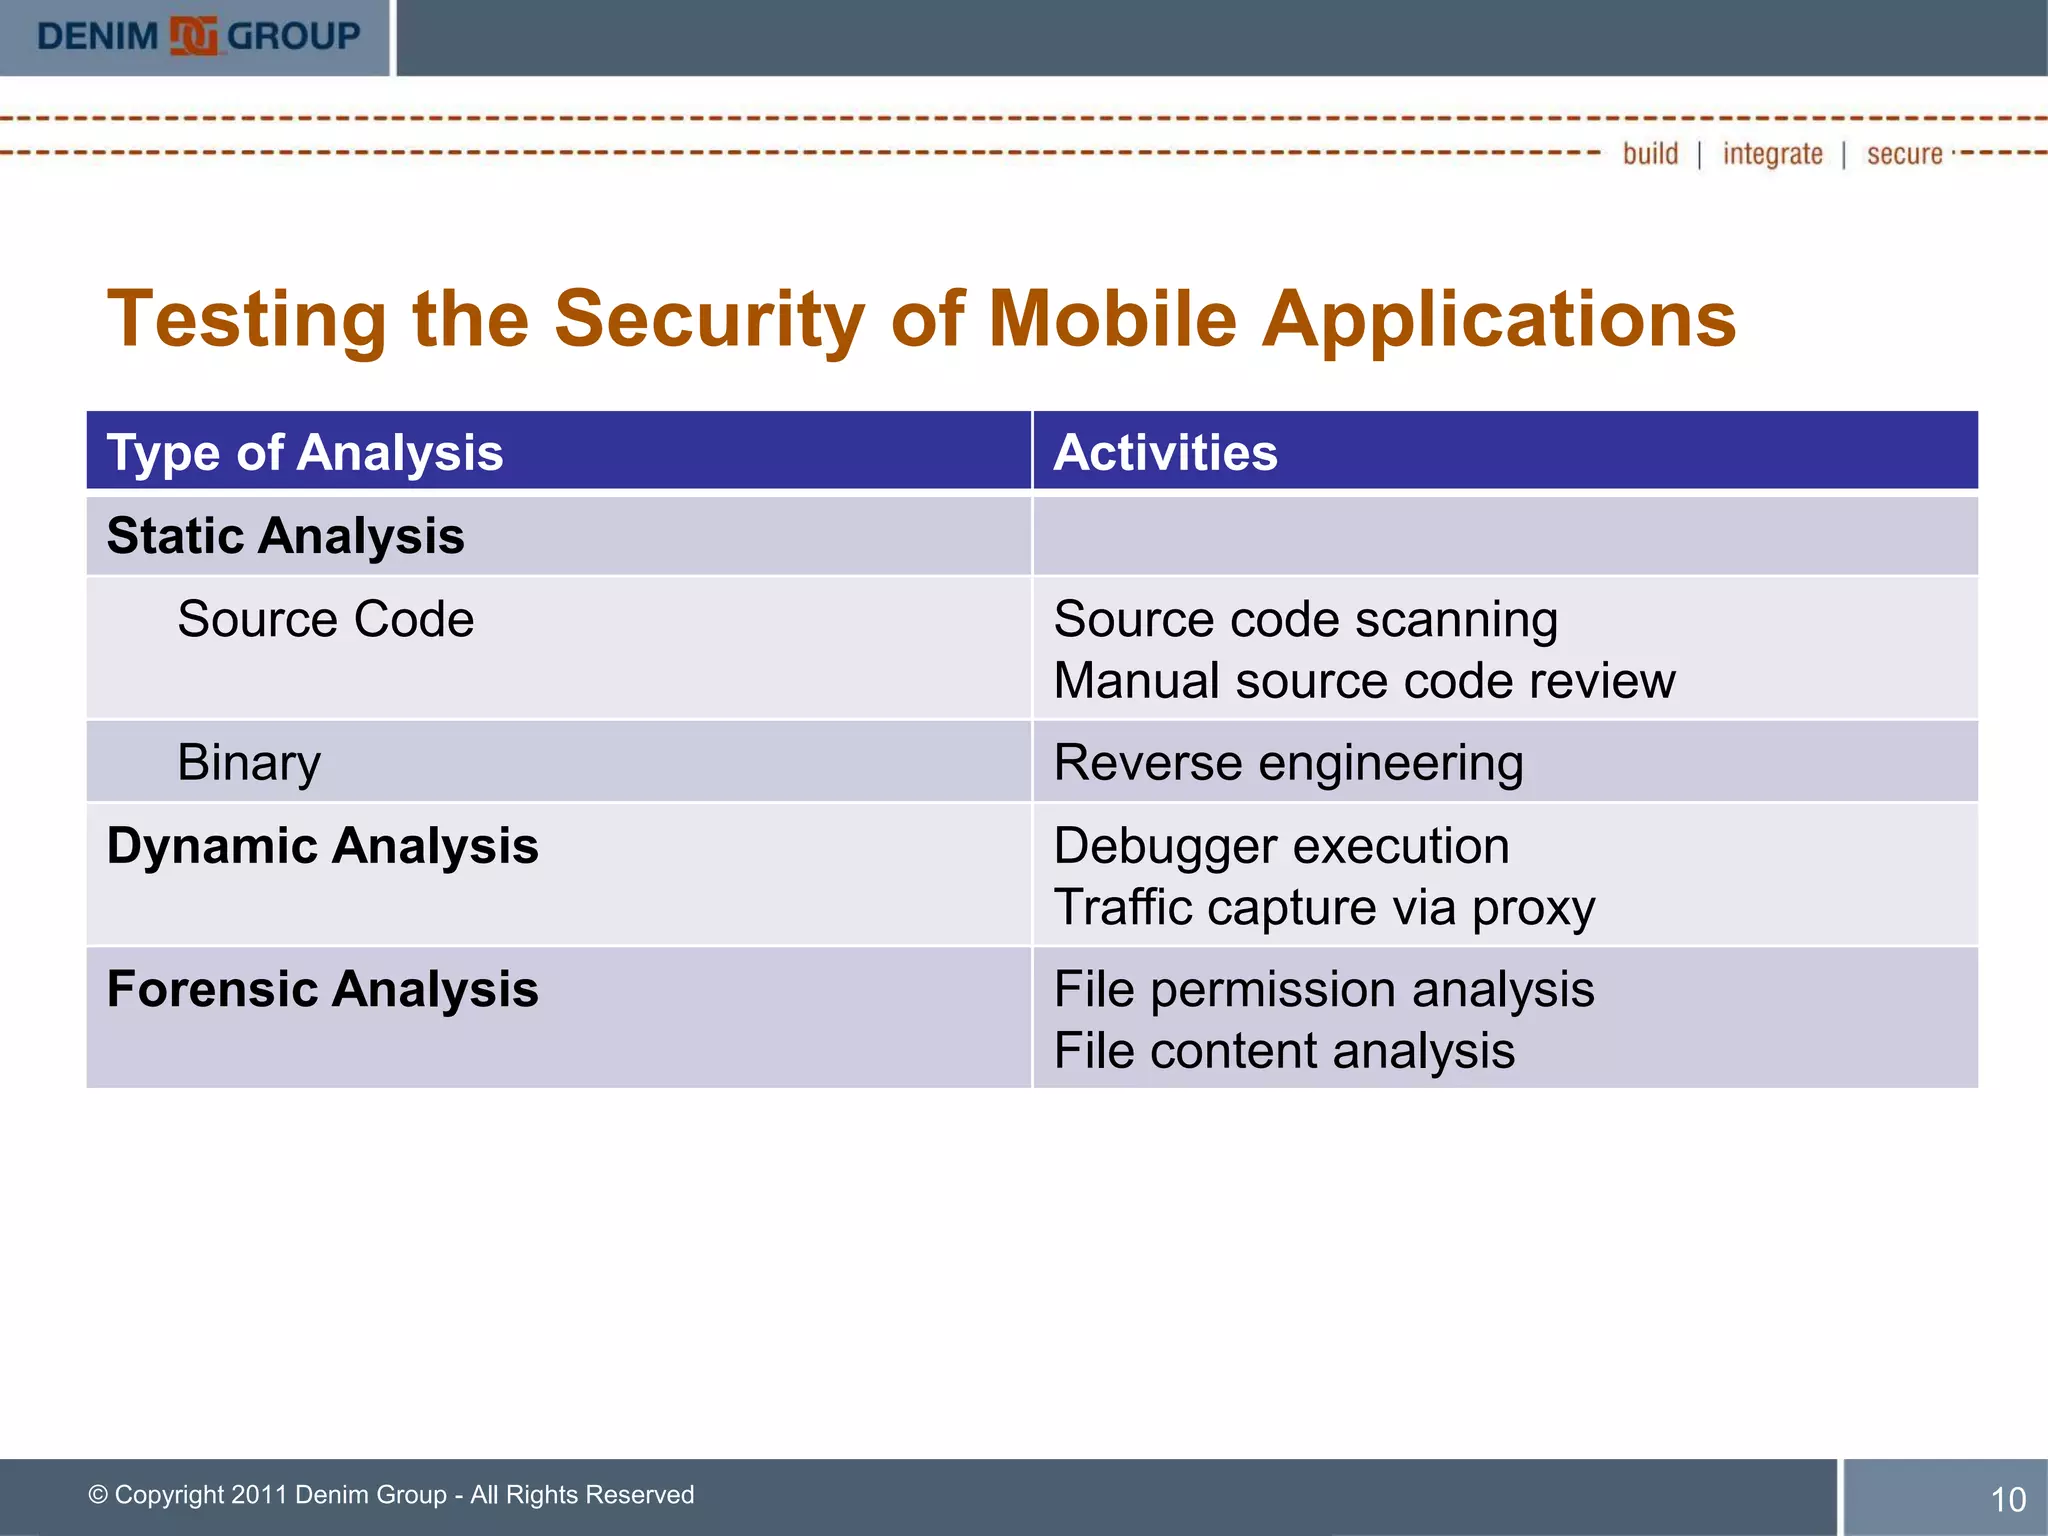Click File permission analysis text
The width and height of the screenshot is (2048, 1536).
coord(1323,989)
